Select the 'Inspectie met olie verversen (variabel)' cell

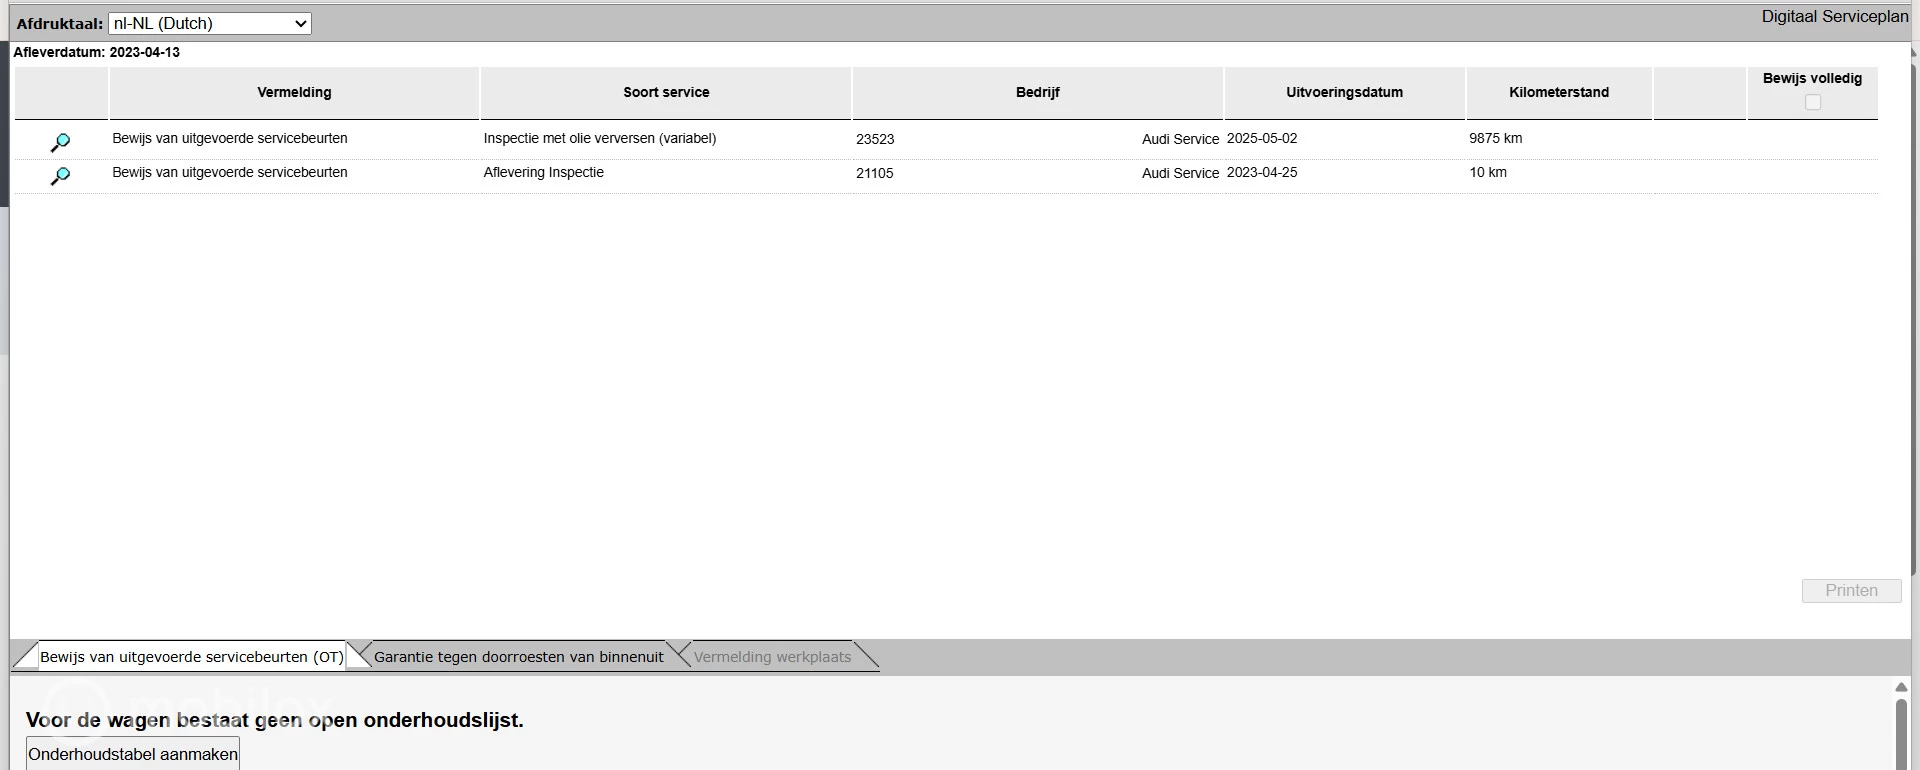point(599,139)
